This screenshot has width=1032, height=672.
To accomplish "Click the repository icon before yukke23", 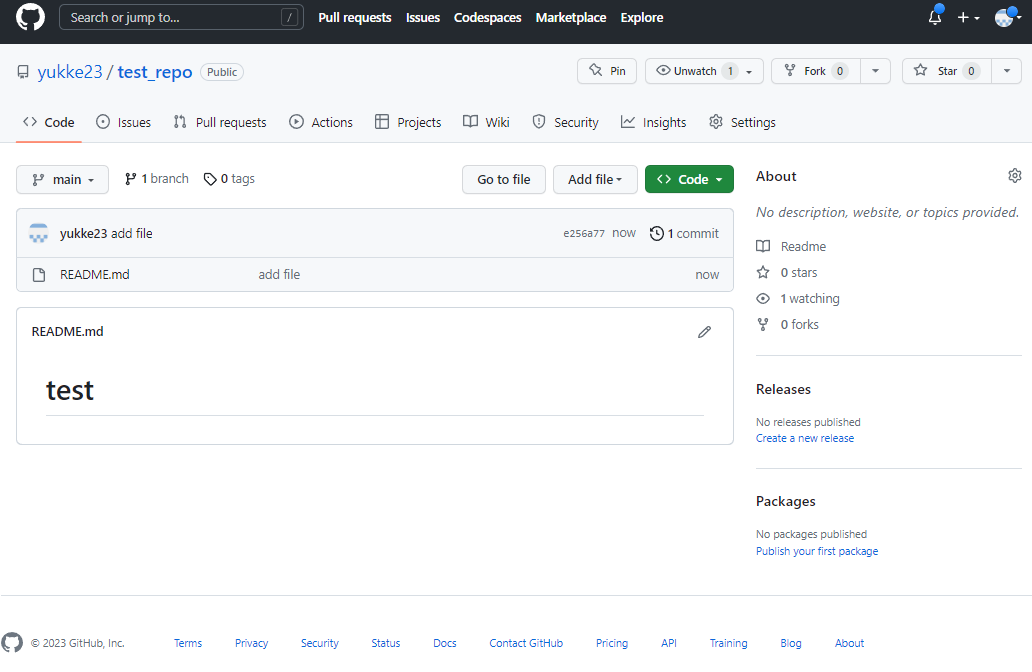I will click(x=23, y=72).
